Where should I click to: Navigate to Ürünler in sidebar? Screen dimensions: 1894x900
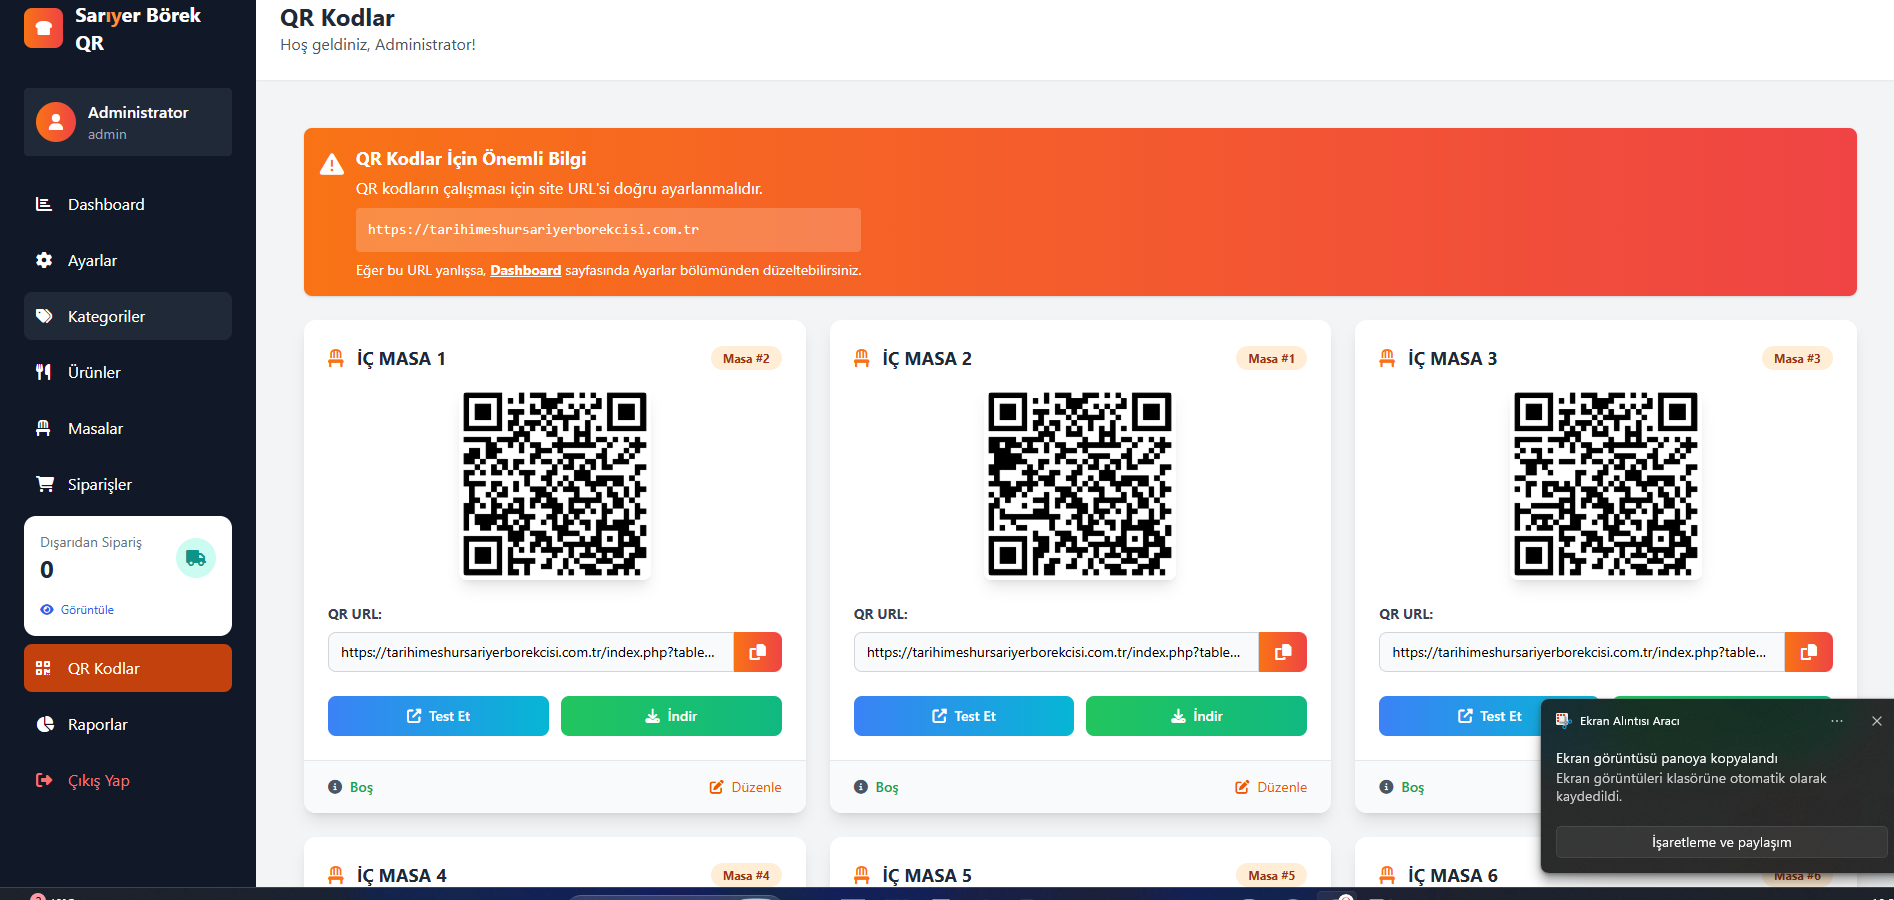94,372
